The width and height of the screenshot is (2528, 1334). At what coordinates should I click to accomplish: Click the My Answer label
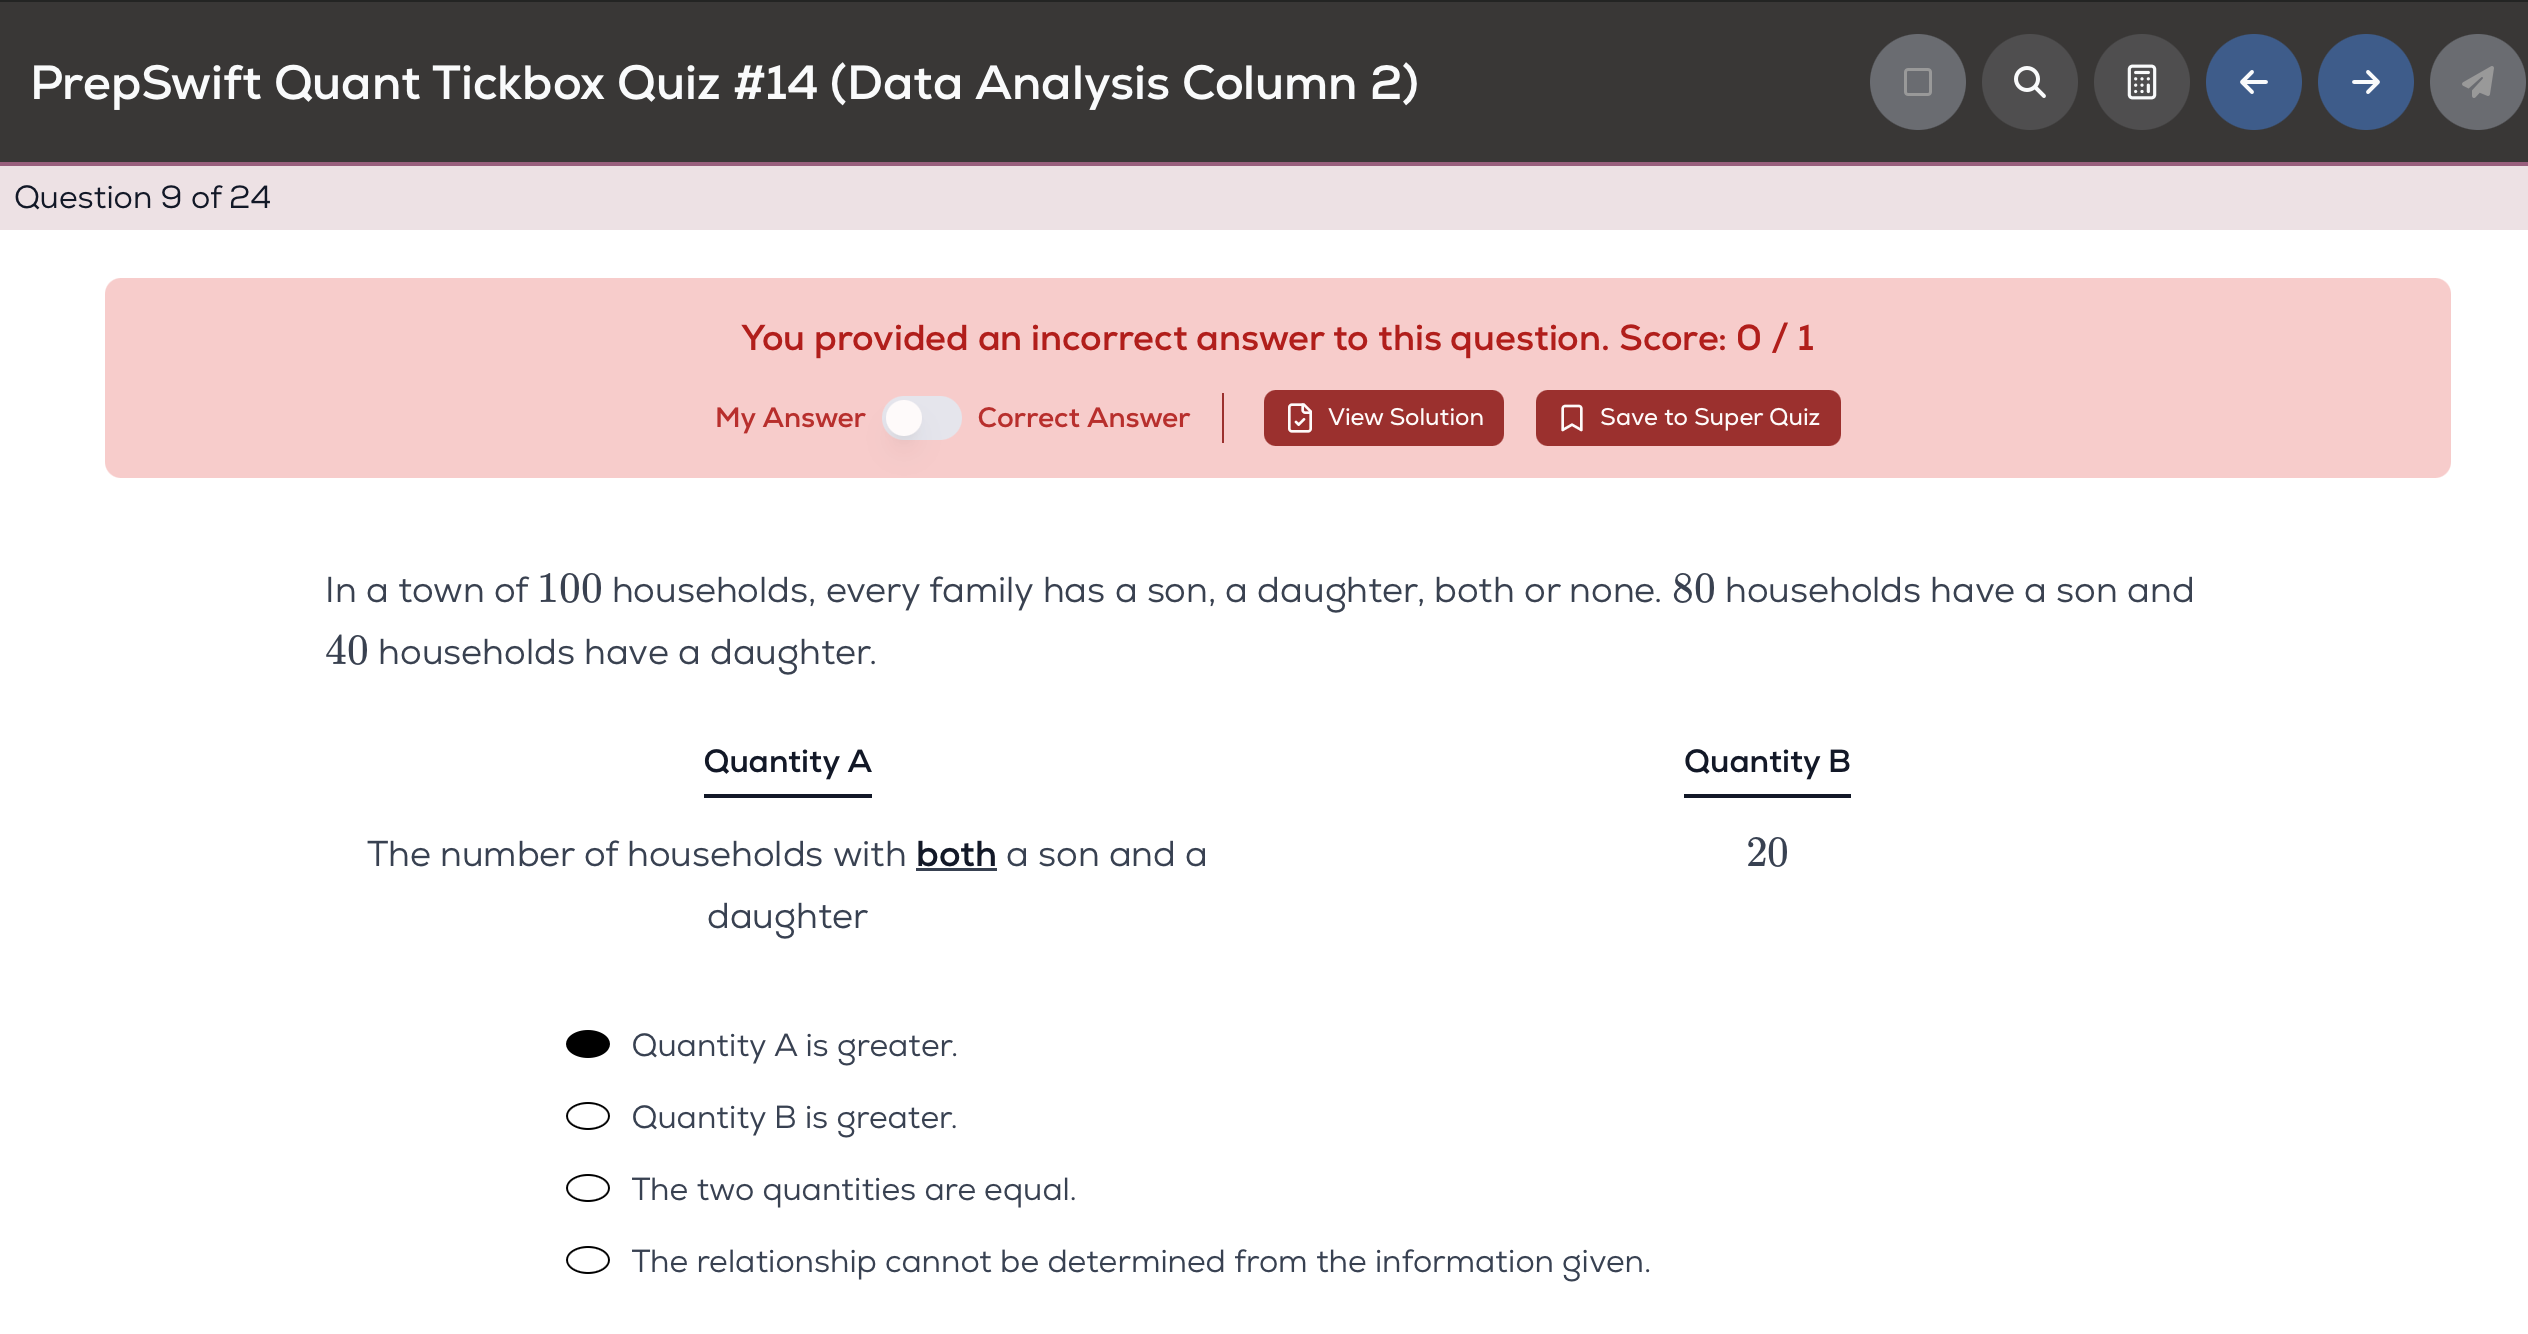[789, 418]
